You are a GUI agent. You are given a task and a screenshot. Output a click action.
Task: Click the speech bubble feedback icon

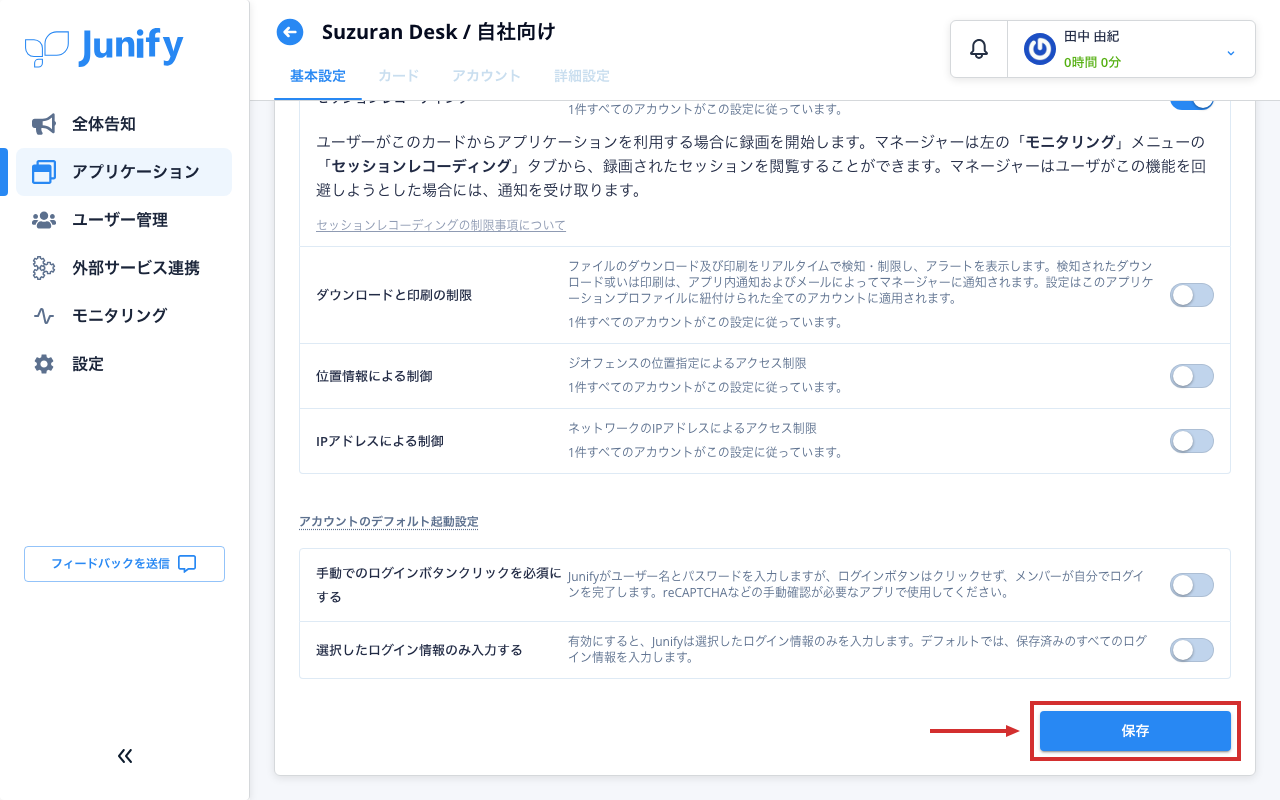click(x=187, y=564)
